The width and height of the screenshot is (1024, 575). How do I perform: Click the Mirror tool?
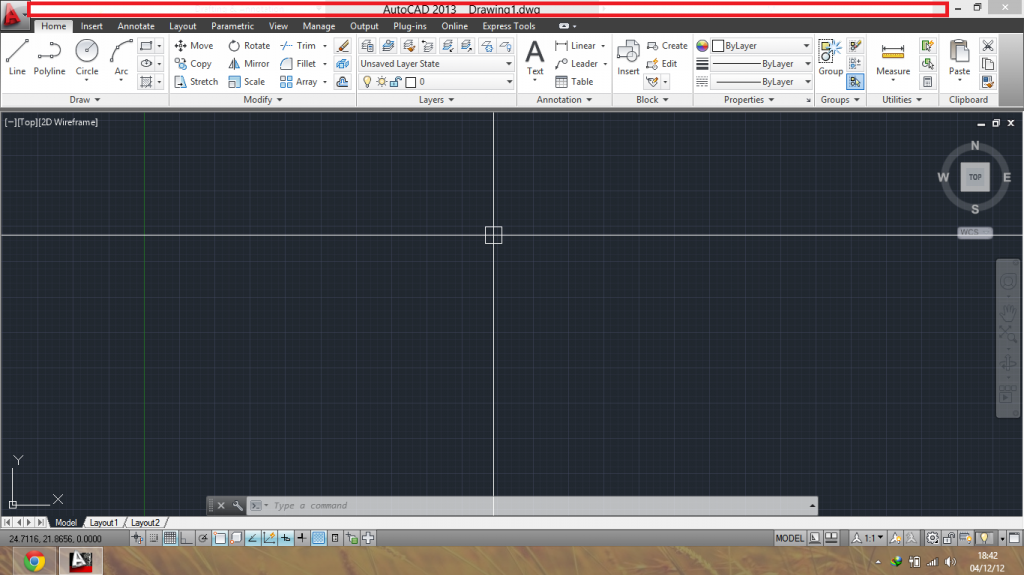coord(249,63)
